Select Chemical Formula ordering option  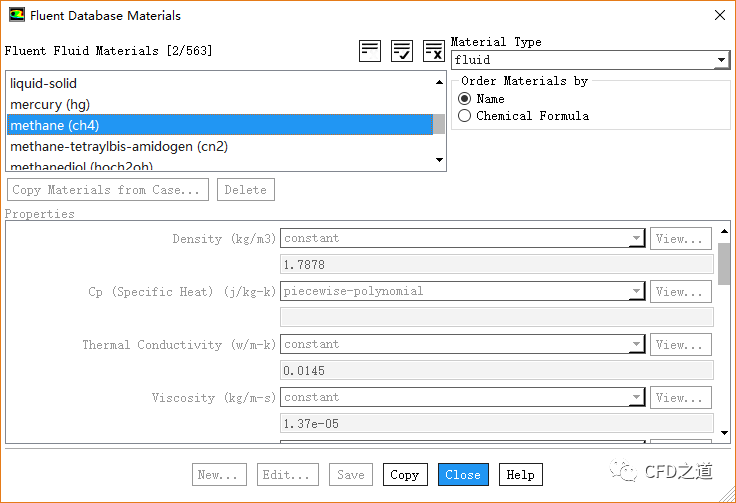point(464,116)
